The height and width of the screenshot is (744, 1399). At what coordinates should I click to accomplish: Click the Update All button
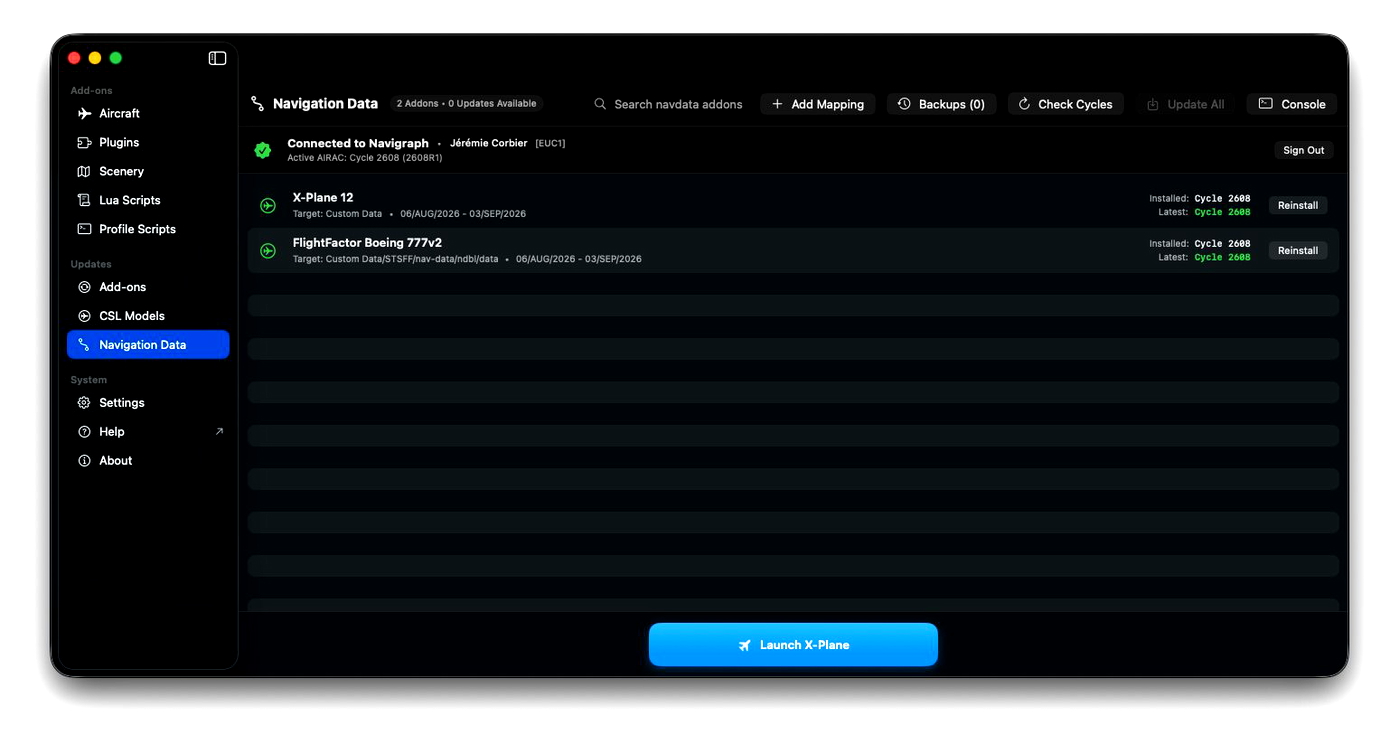pyautogui.click(x=1185, y=104)
